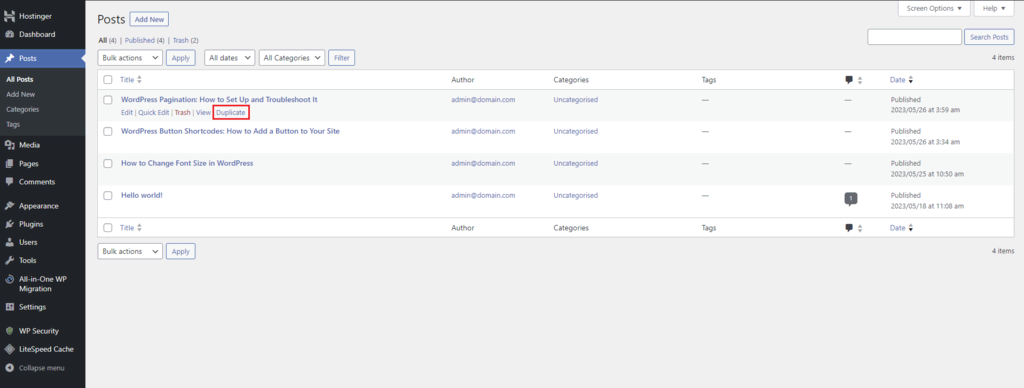Click the LiteSpeed Cache diamond icon
Viewport: 1024px width, 388px height.
point(9,349)
